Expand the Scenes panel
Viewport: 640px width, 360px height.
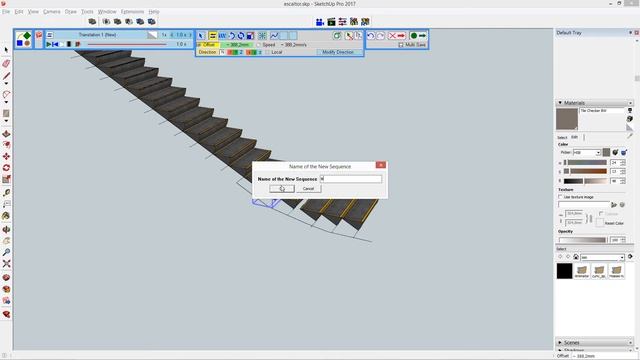point(560,342)
